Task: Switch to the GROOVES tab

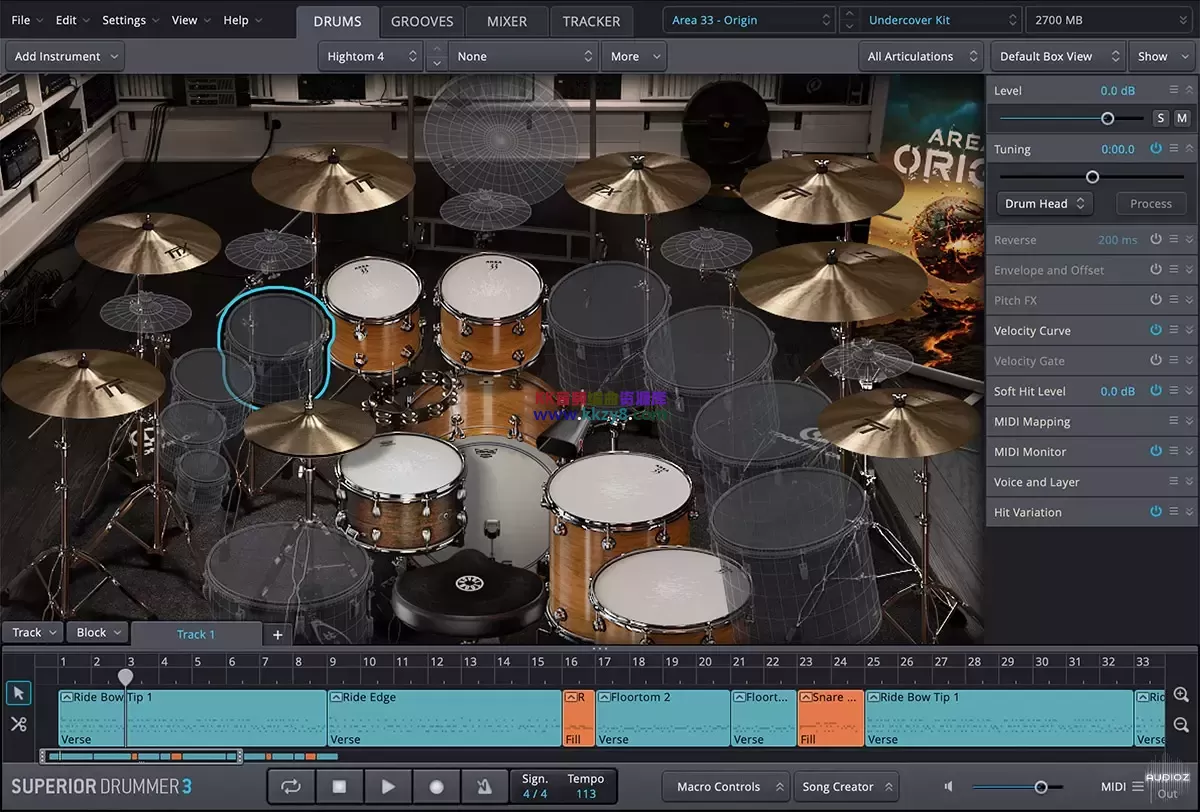Action: click(422, 21)
